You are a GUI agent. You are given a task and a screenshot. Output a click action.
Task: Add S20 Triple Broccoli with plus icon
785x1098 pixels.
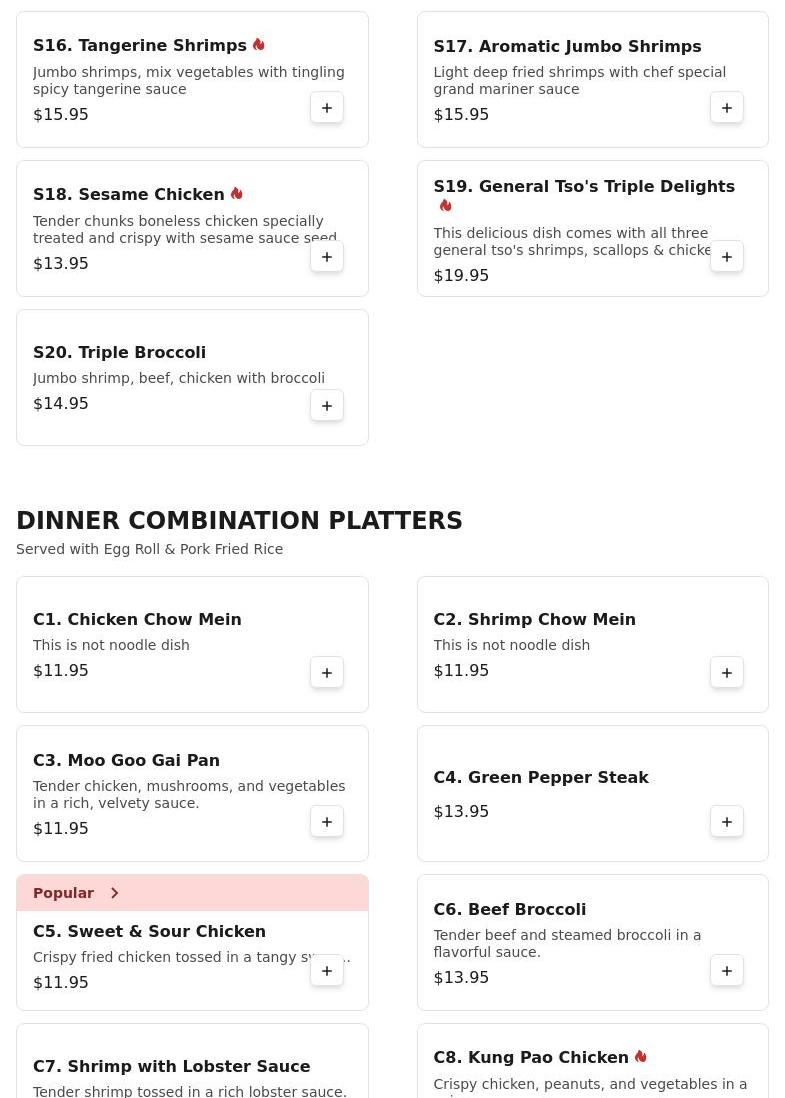tap(326, 406)
